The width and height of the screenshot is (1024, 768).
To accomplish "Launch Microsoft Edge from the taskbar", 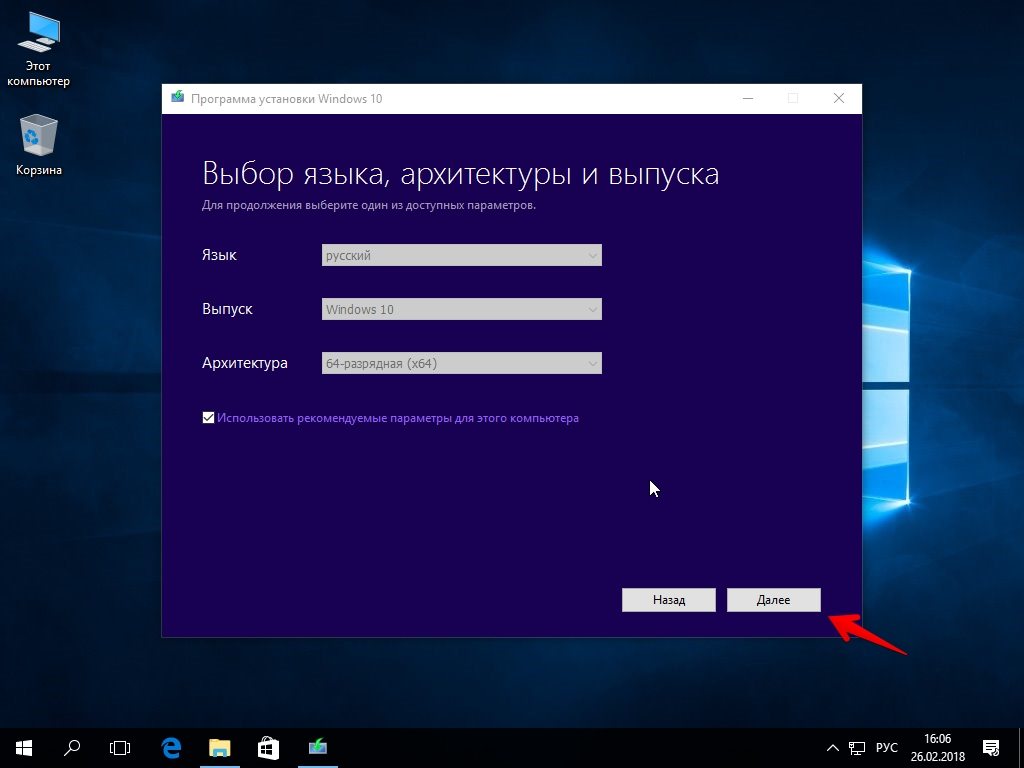I will coord(171,748).
